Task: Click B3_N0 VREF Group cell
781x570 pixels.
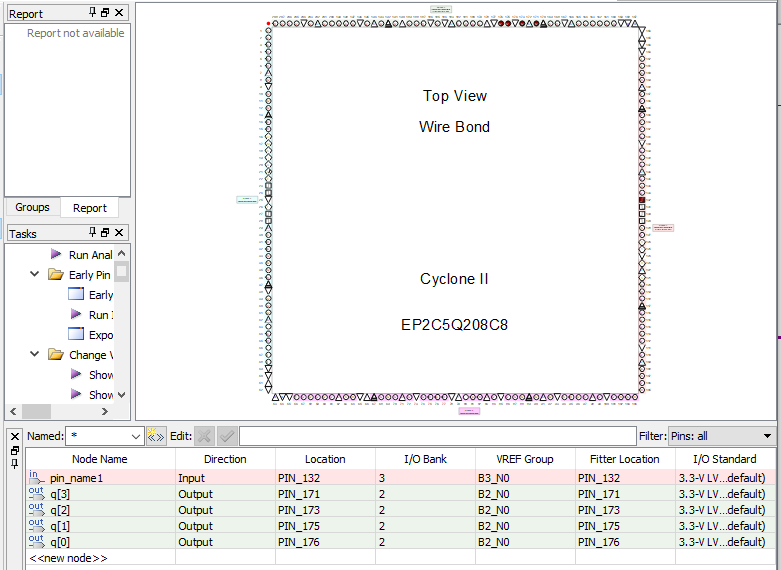Action: click(525, 478)
